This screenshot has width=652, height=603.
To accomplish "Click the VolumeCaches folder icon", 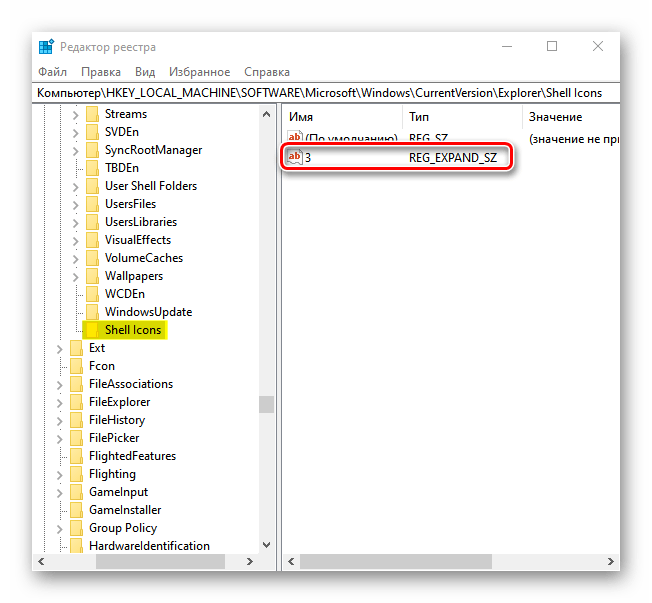I will coord(92,258).
